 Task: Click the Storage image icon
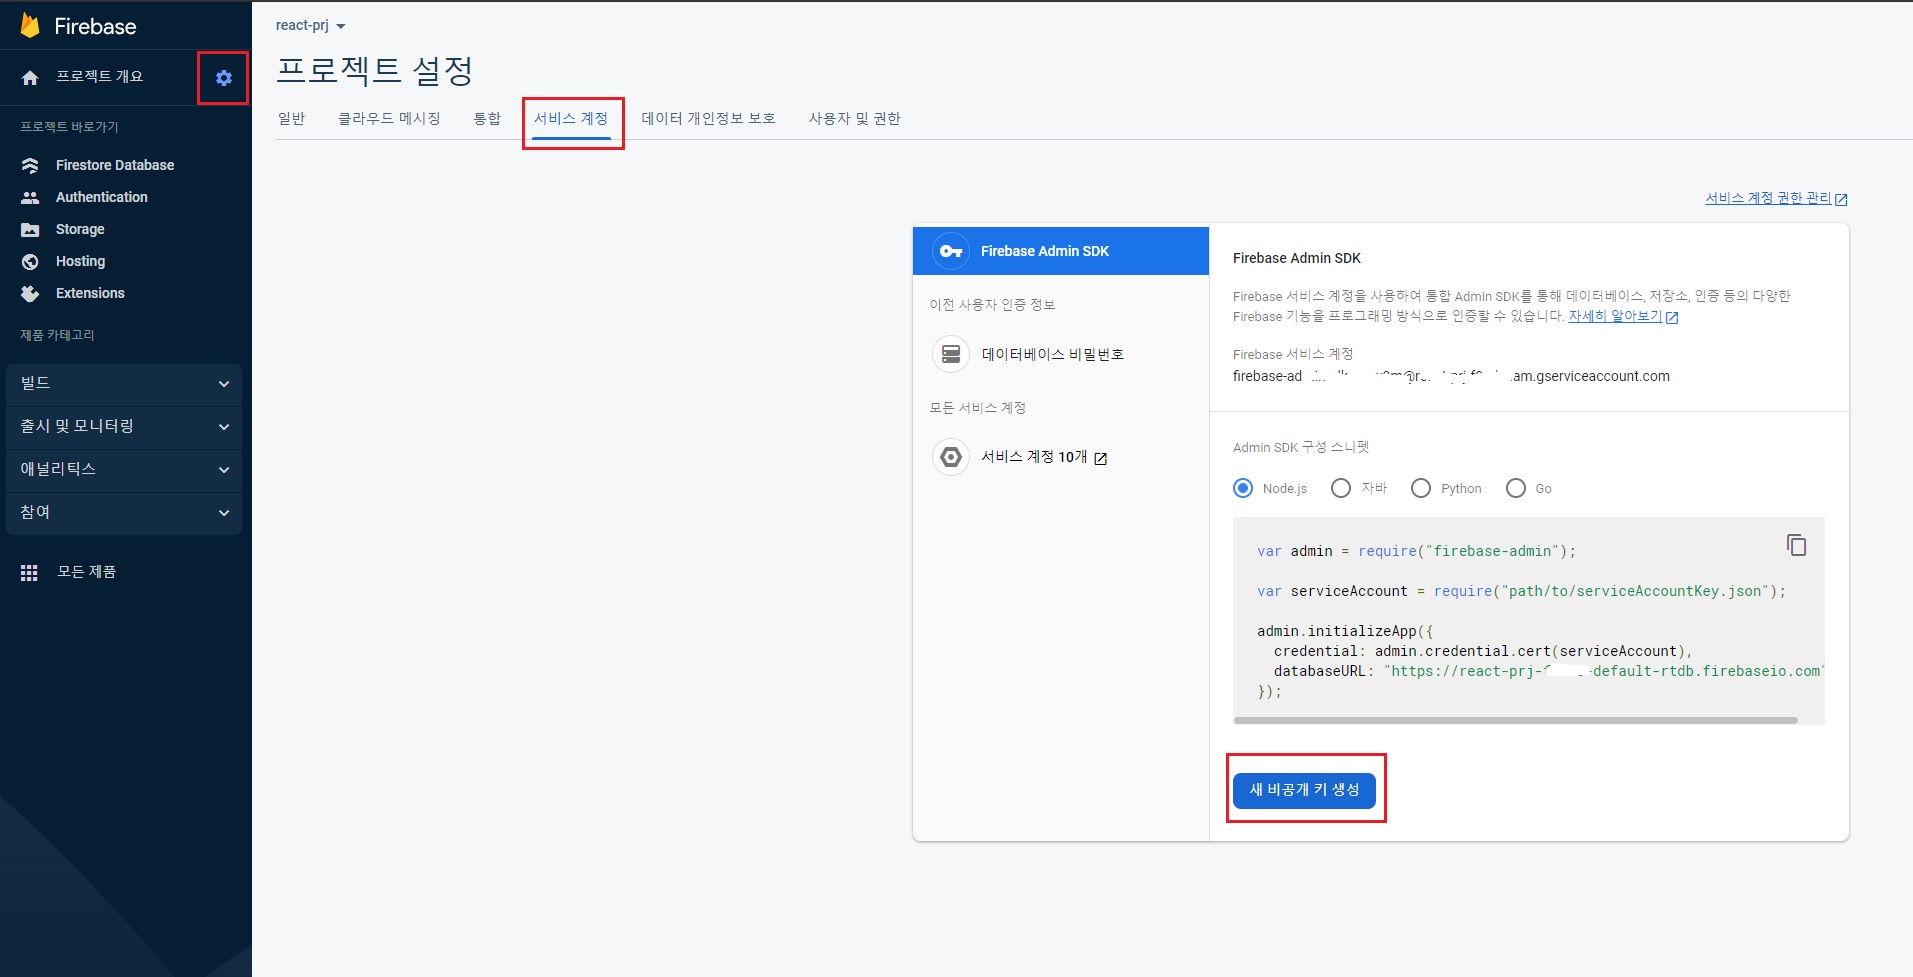click(x=30, y=229)
